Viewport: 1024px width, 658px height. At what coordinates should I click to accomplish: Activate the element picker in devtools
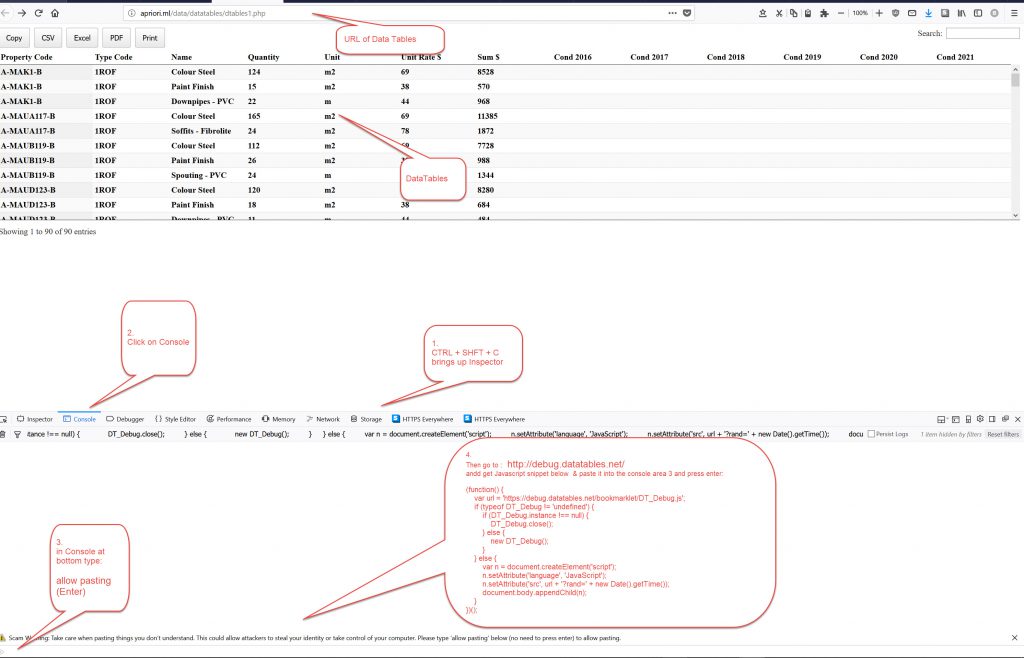[4, 419]
